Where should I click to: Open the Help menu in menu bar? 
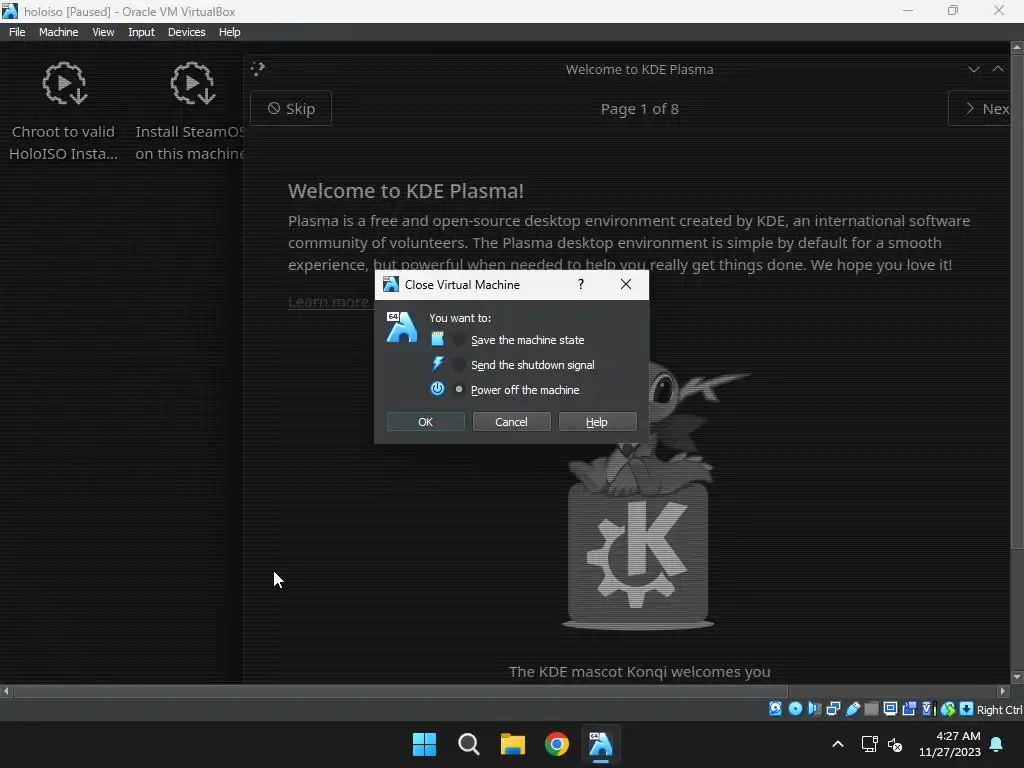pyautogui.click(x=229, y=32)
